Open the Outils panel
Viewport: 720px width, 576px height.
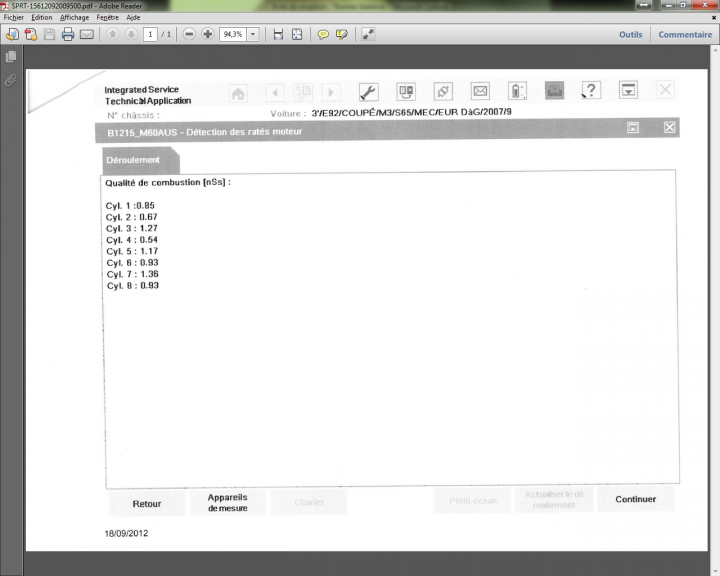[630, 34]
